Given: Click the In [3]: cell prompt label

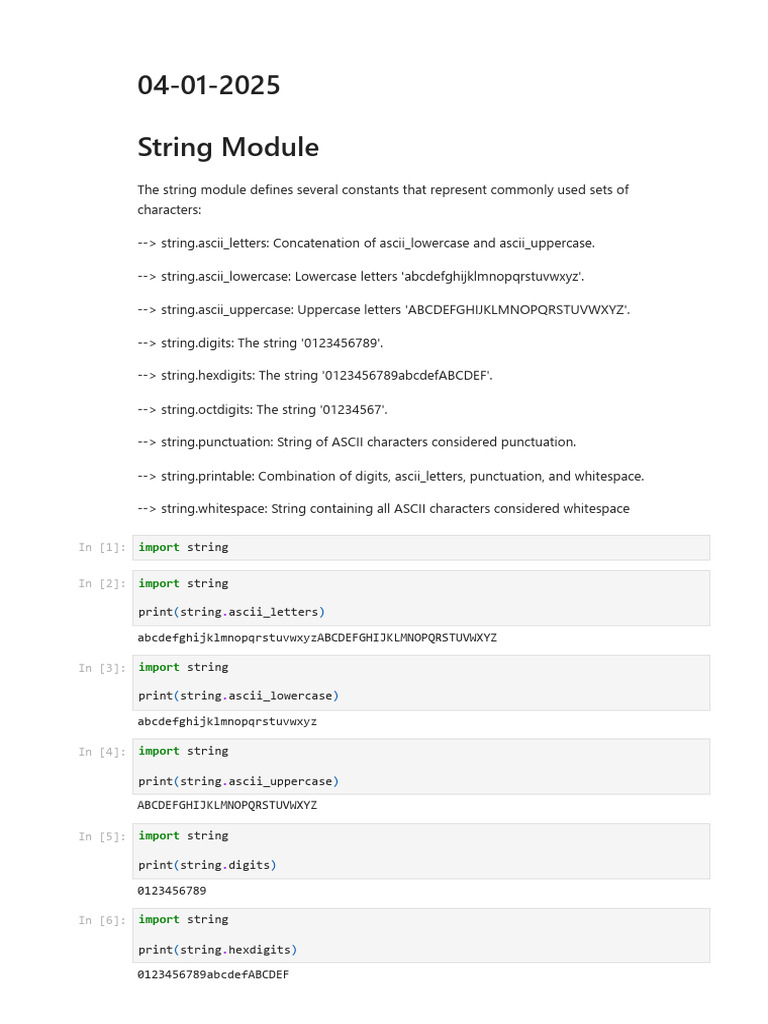Looking at the screenshot, I should (x=103, y=667).
